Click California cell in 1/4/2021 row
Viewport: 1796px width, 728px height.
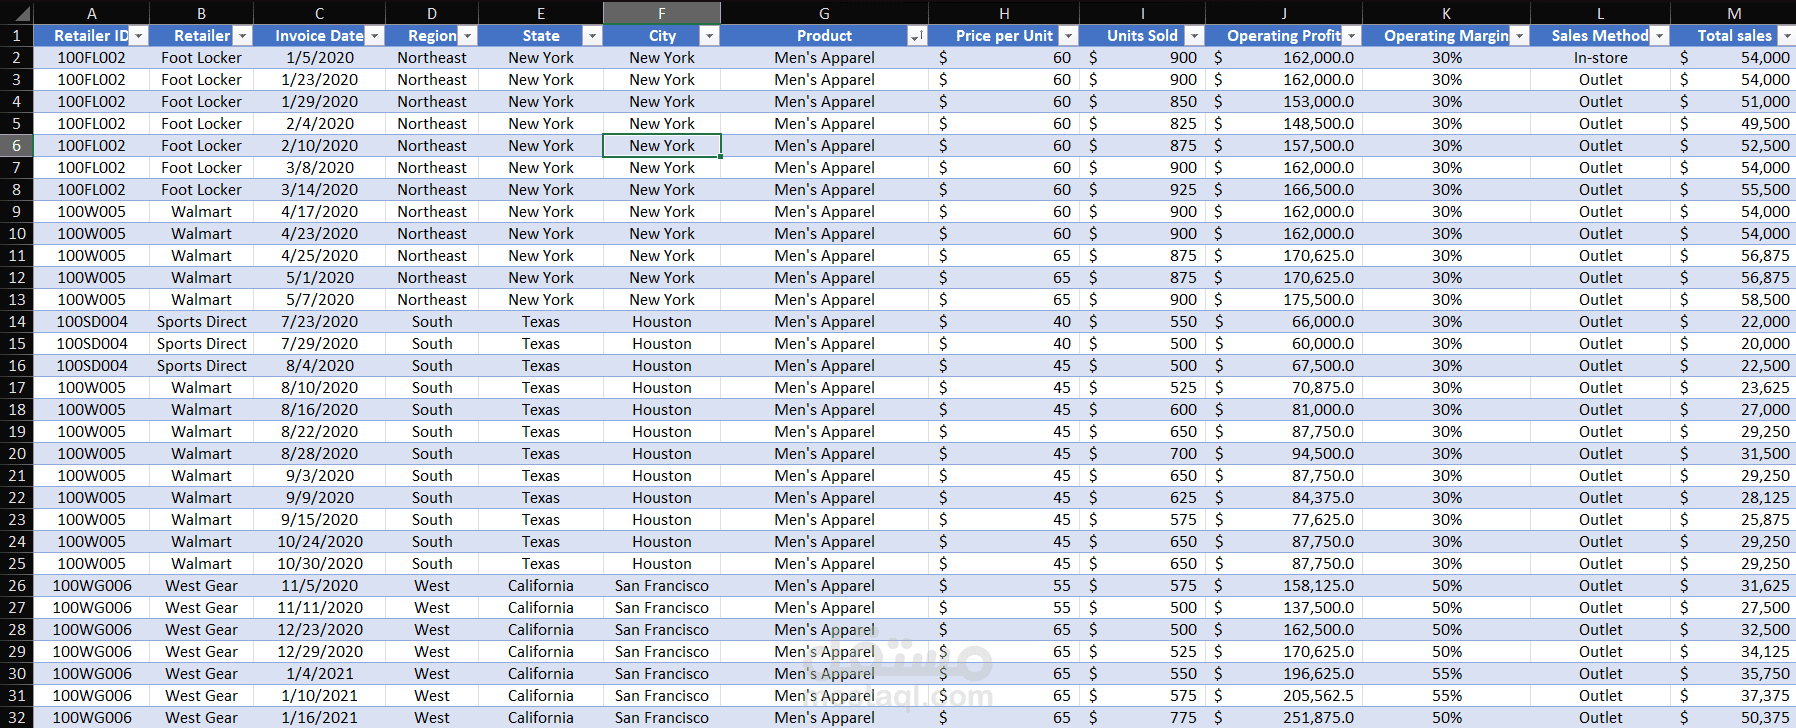pos(541,673)
